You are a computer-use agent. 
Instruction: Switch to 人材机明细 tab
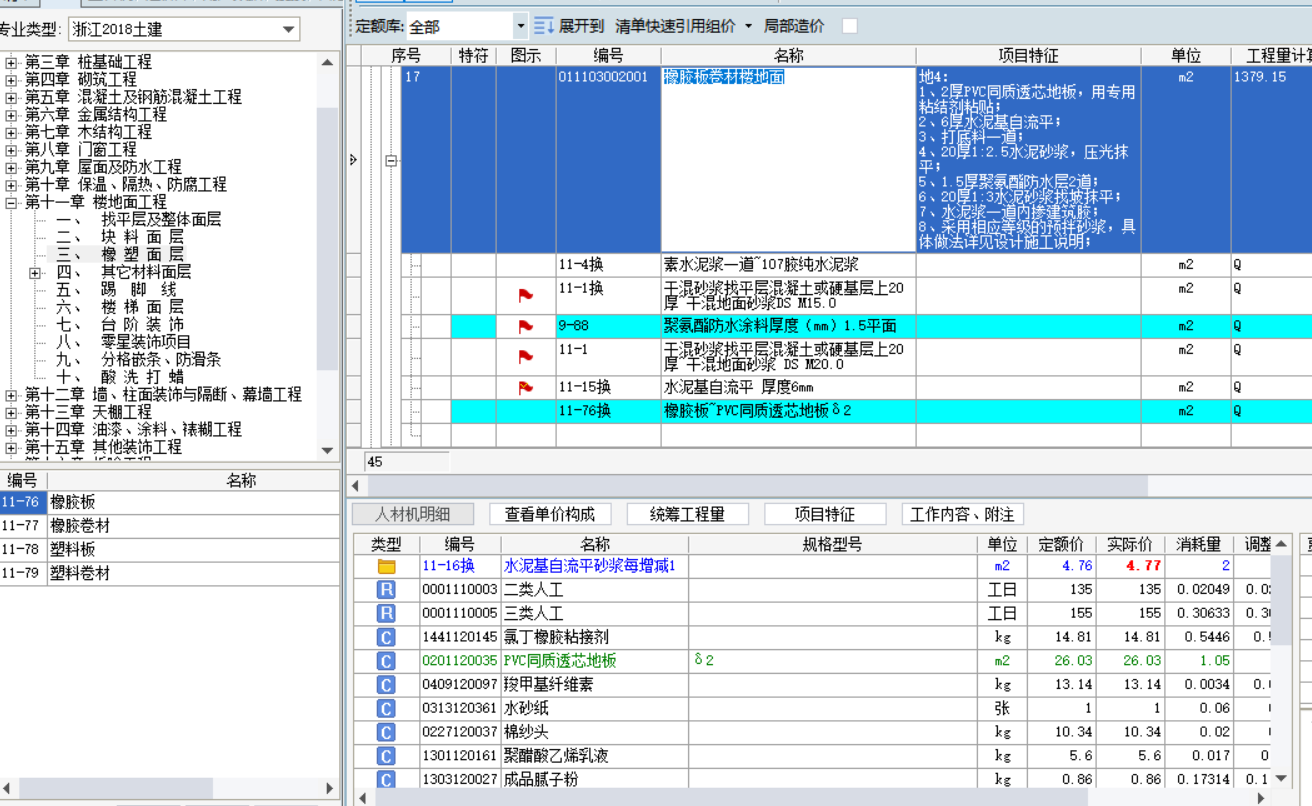[413, 514]
